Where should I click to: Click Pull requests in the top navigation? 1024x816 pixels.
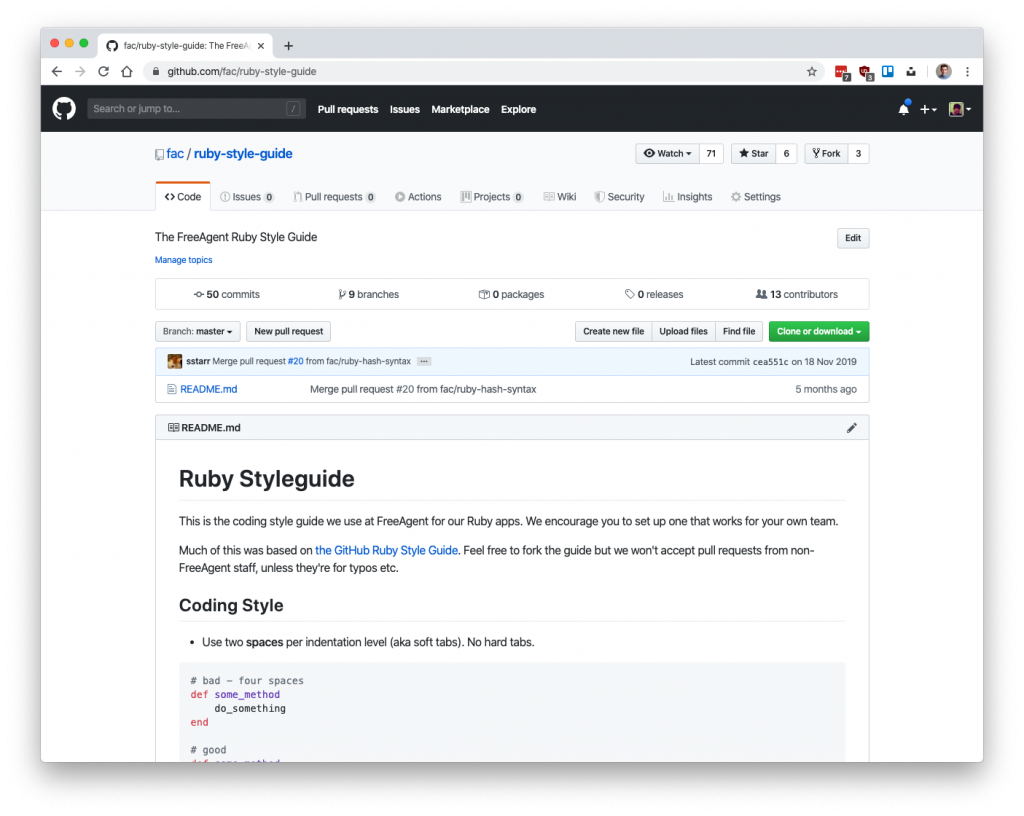tap(348, 110)
